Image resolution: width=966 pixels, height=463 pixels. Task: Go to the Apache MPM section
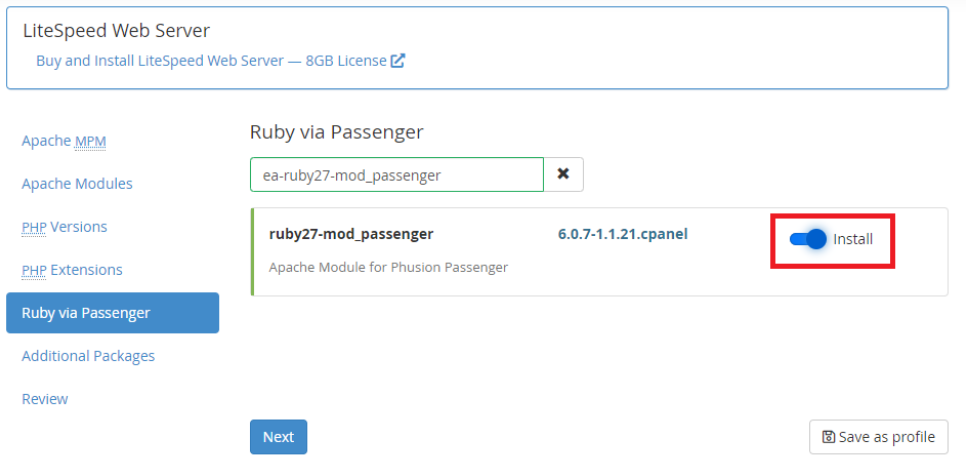coord(64,141)
